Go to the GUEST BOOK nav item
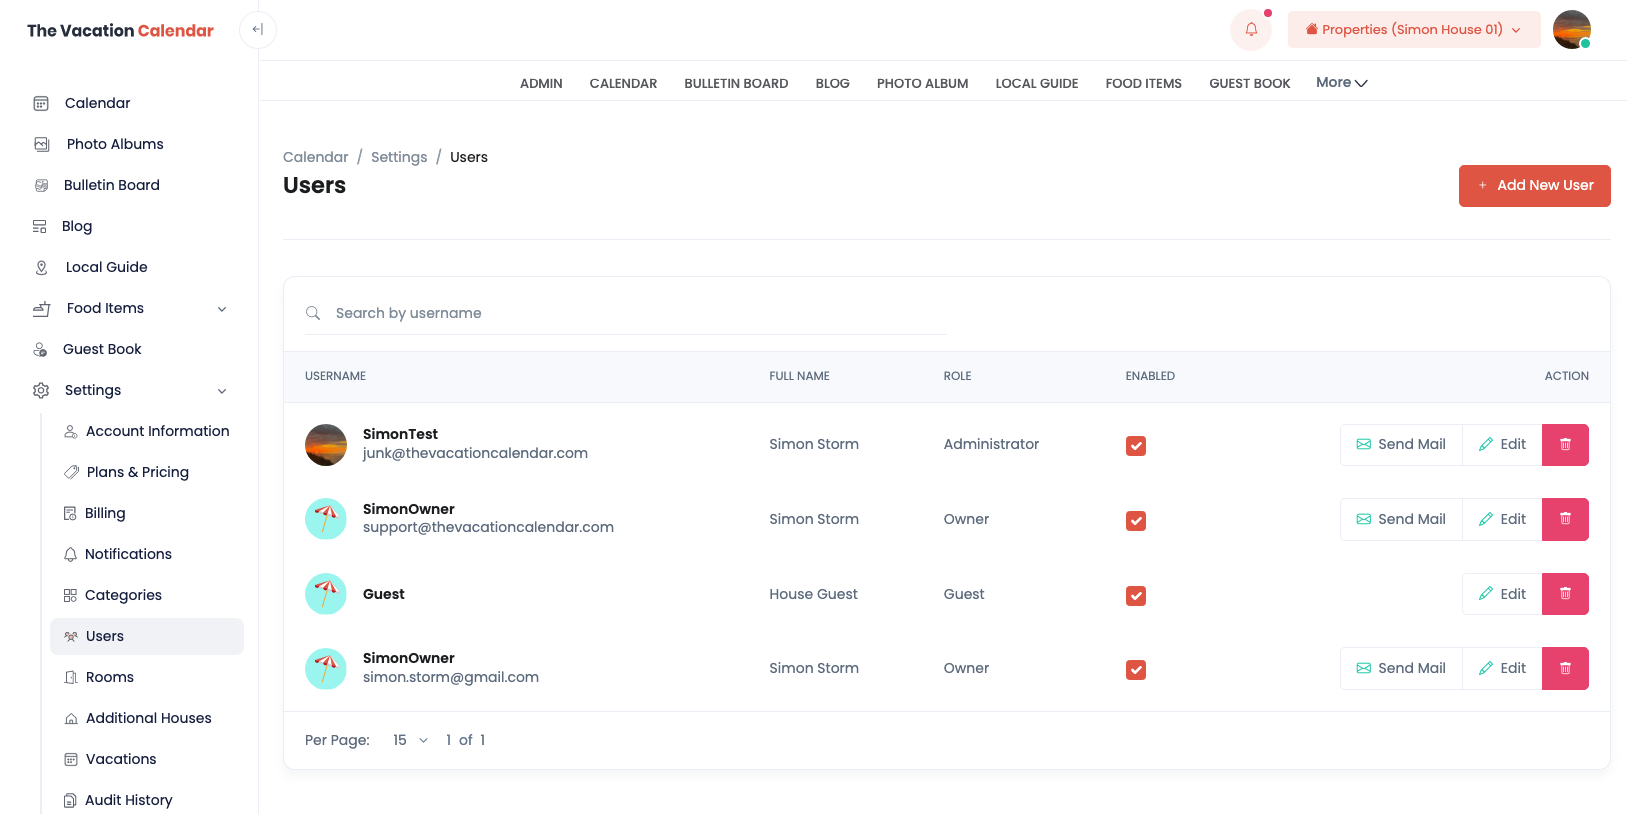1627x814 pixels. 1249,84
